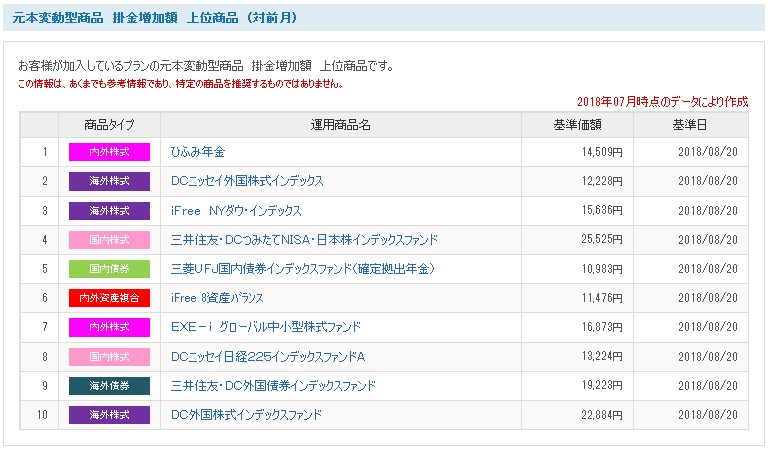This screenshot has height=449, width=768.
Task: Select price 19,223円
Action: pos(602,385)
